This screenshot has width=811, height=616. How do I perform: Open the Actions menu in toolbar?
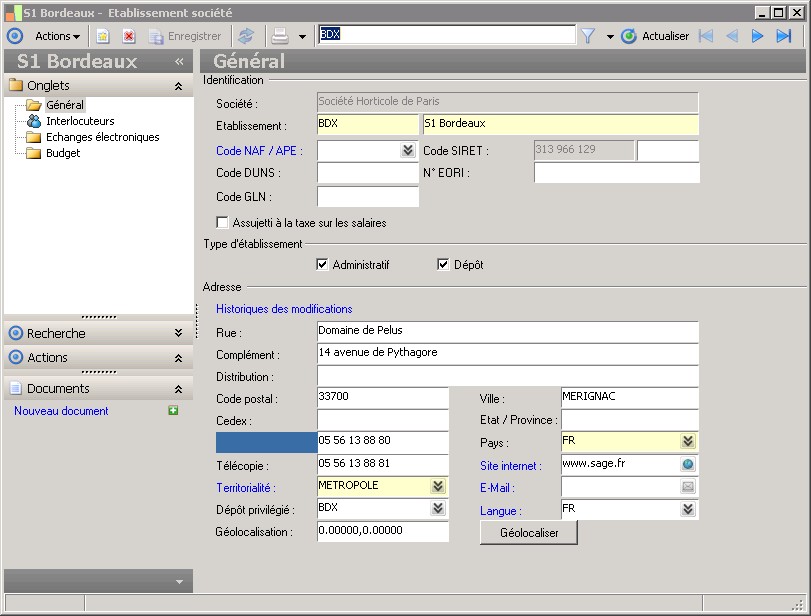tap(57, 36)
